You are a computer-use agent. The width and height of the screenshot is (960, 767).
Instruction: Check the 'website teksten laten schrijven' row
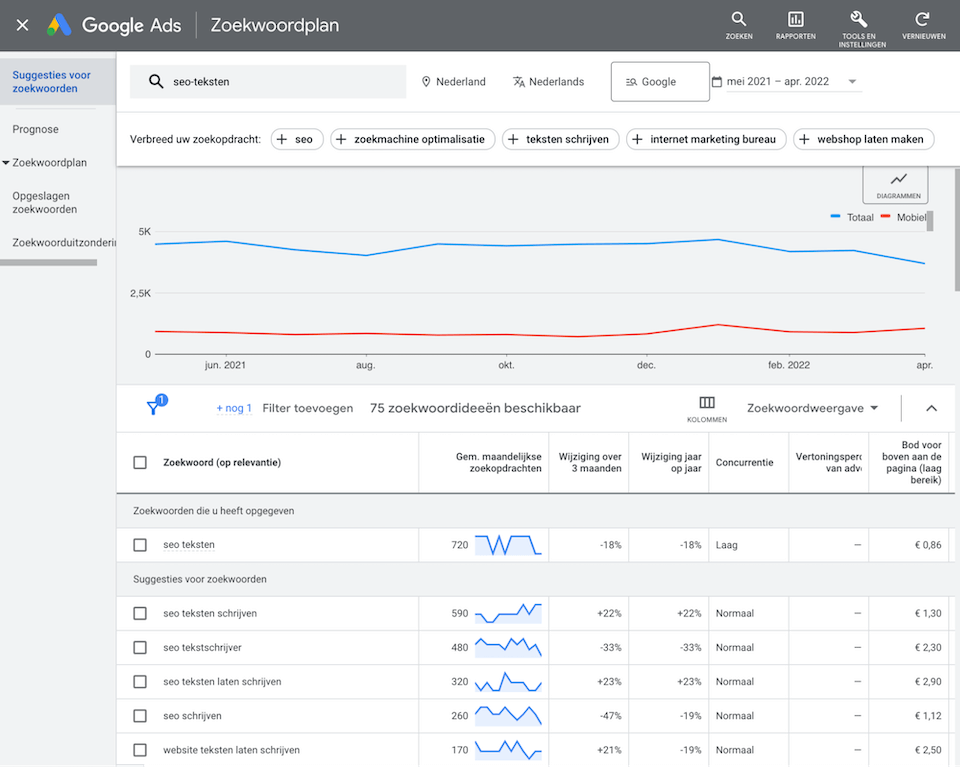[140, 750]
